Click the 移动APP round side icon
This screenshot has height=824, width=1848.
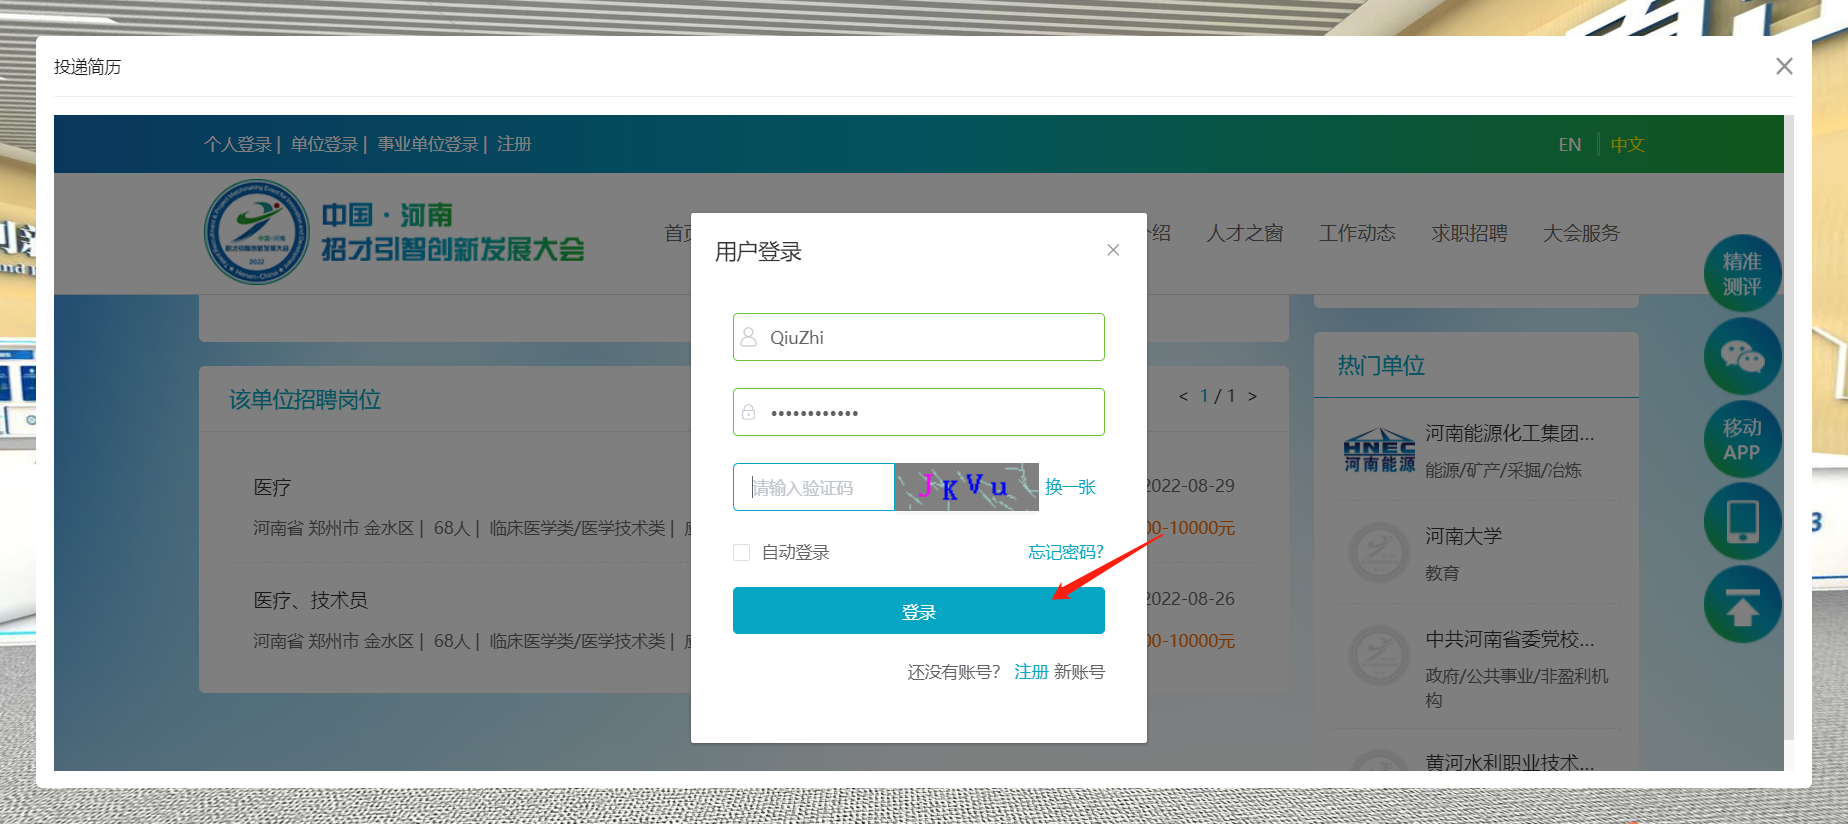click(x=1742, y=440)
